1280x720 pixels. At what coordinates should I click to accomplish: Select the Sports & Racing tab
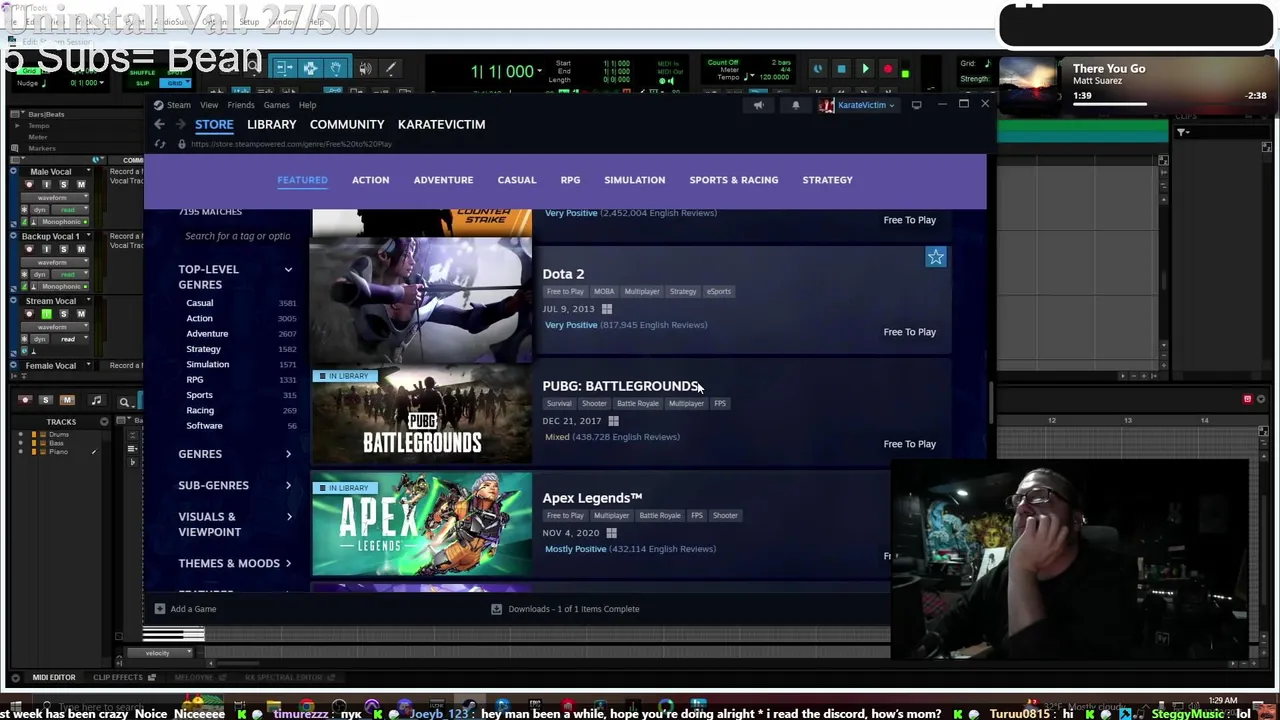point(733,180)
